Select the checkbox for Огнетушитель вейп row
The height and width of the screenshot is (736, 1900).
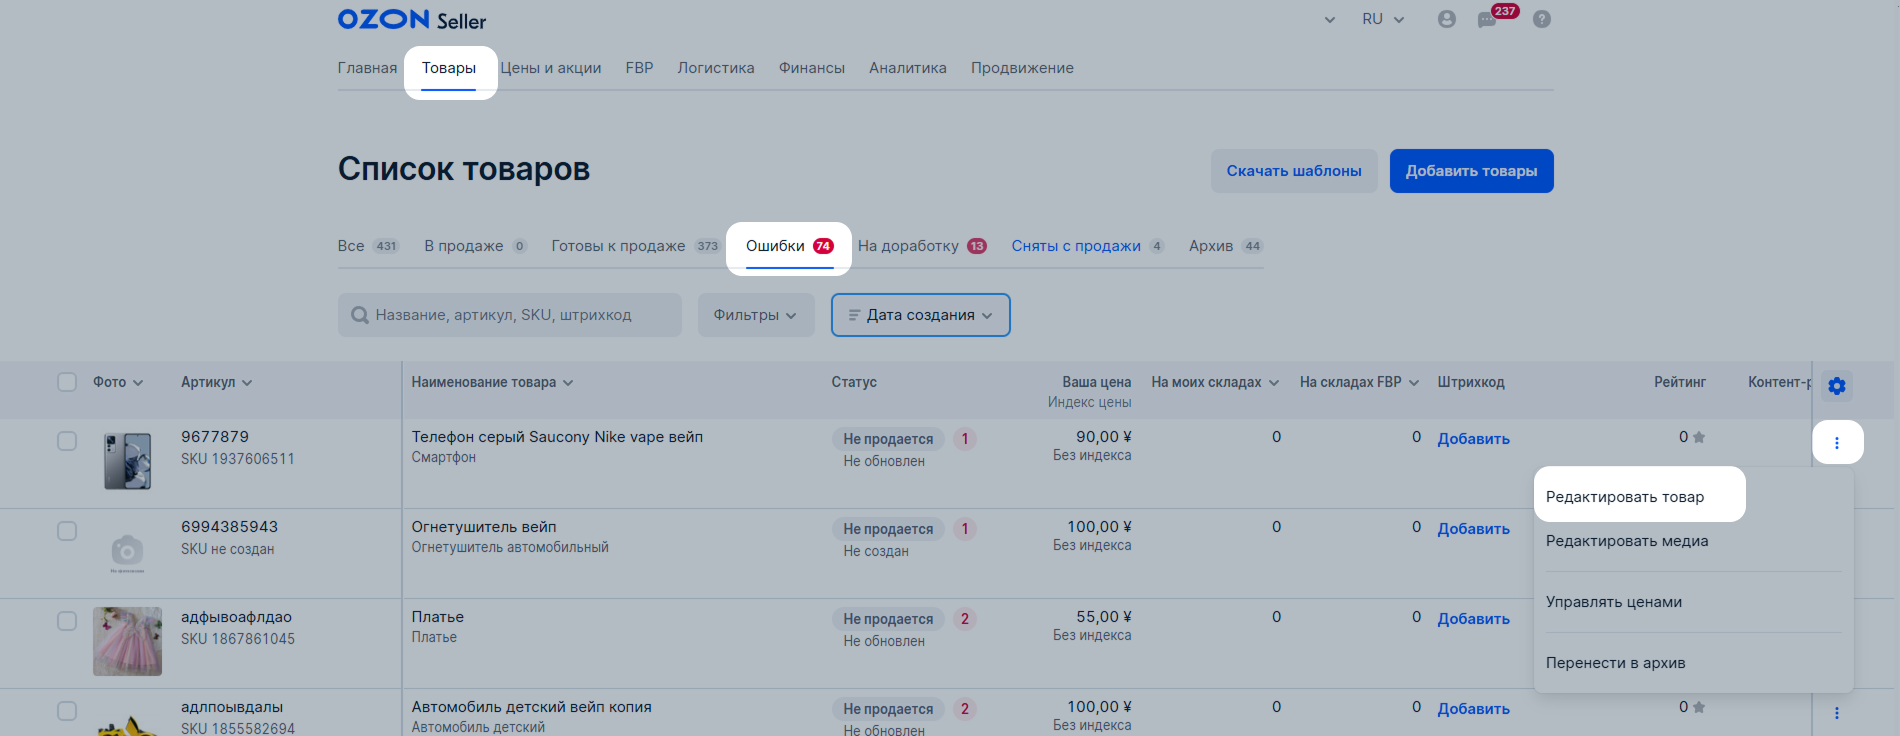(x=67, y=531)
